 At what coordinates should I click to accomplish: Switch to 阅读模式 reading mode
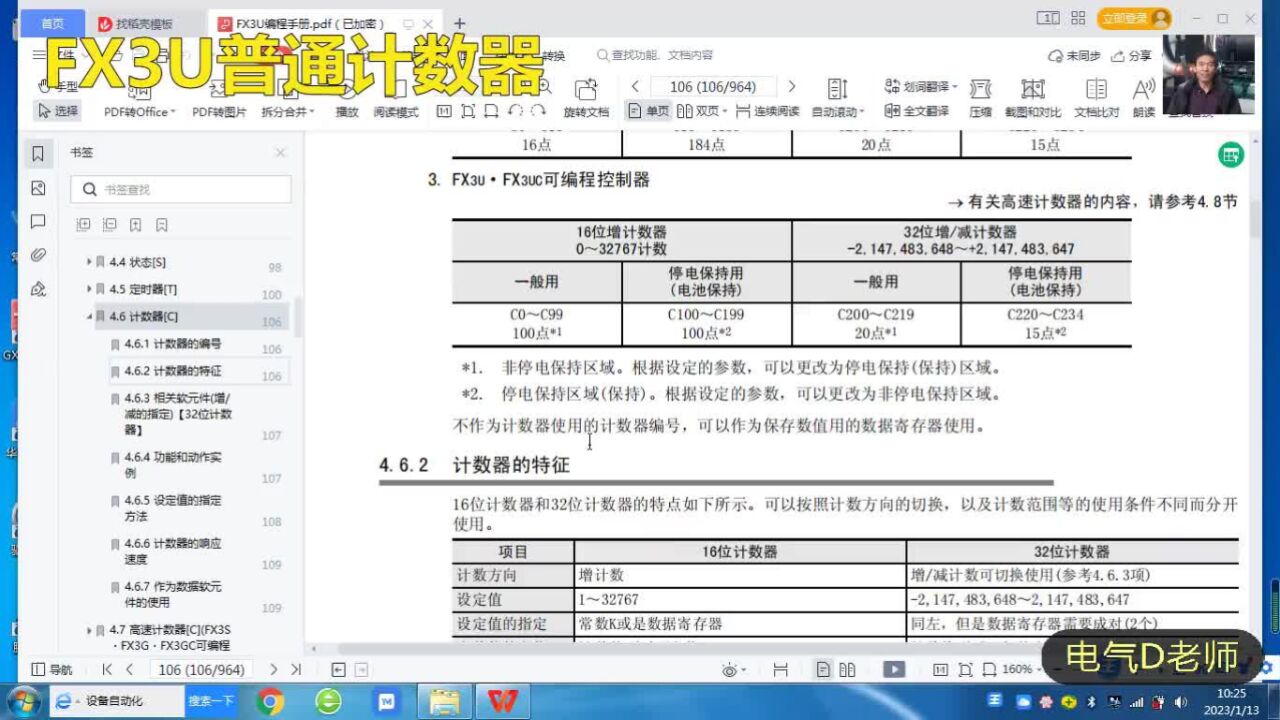point(396,112)
